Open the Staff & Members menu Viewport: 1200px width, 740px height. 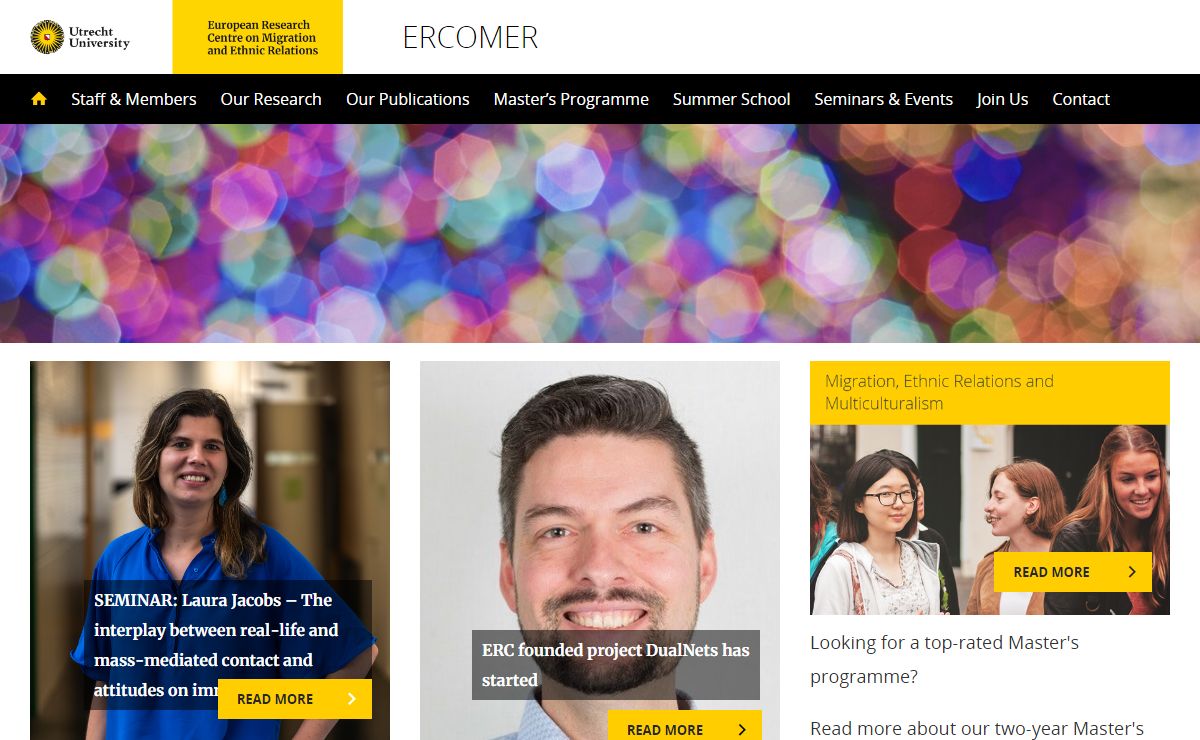134,99
